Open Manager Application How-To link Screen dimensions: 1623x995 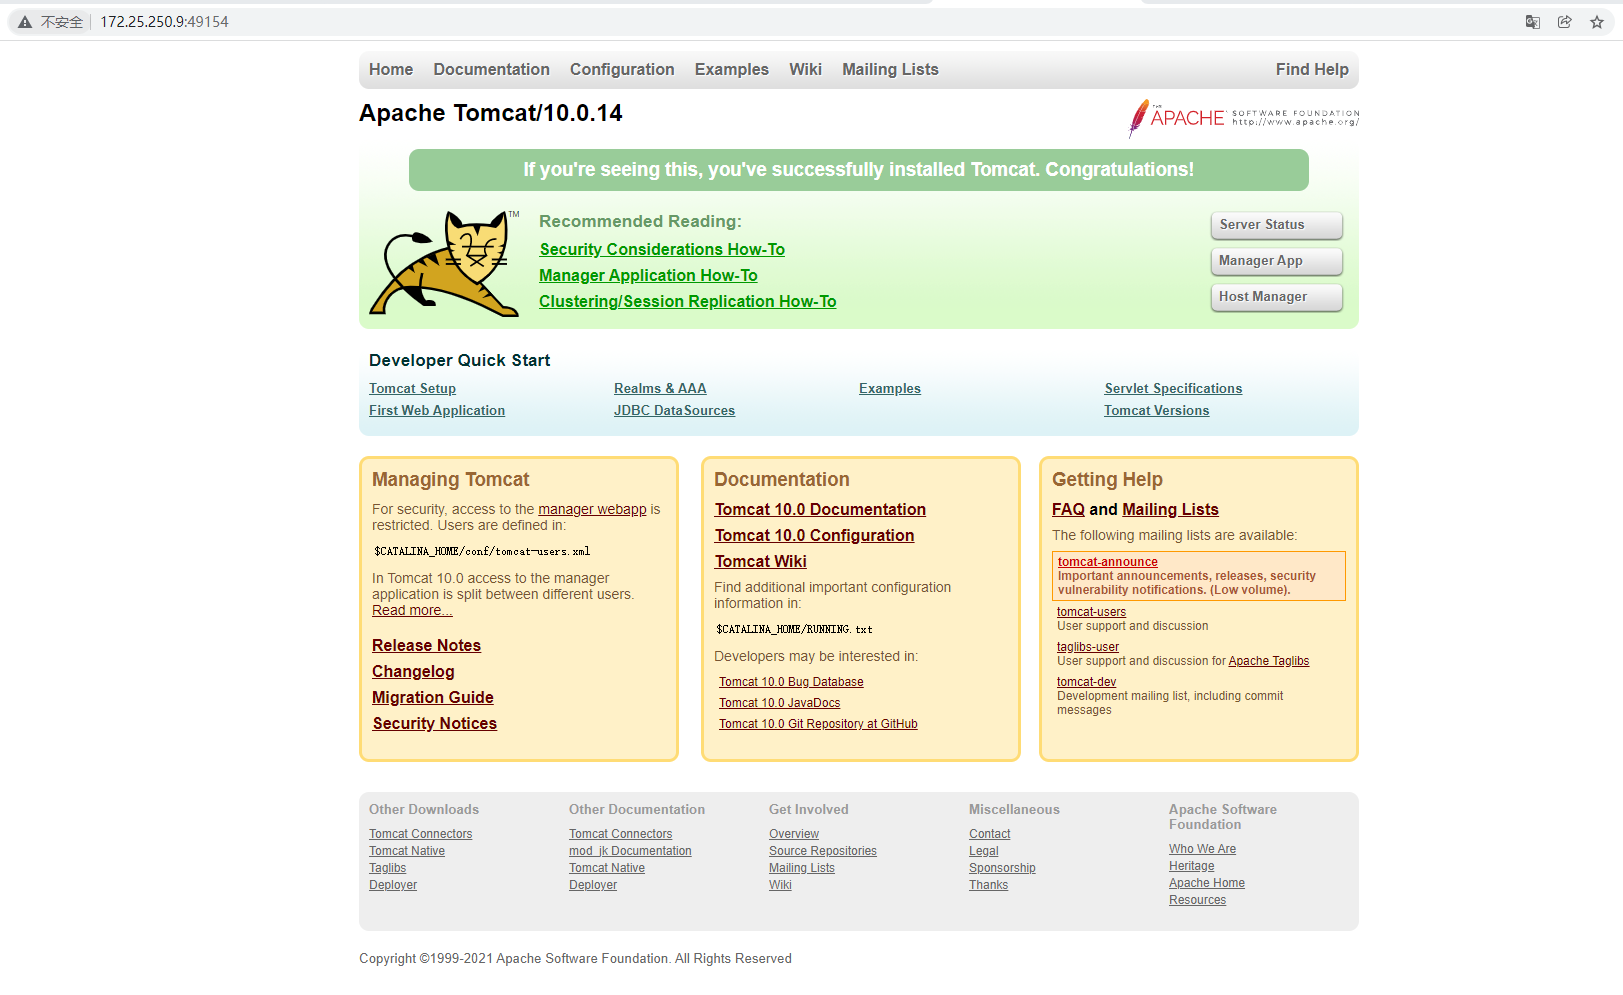point(648,276)
